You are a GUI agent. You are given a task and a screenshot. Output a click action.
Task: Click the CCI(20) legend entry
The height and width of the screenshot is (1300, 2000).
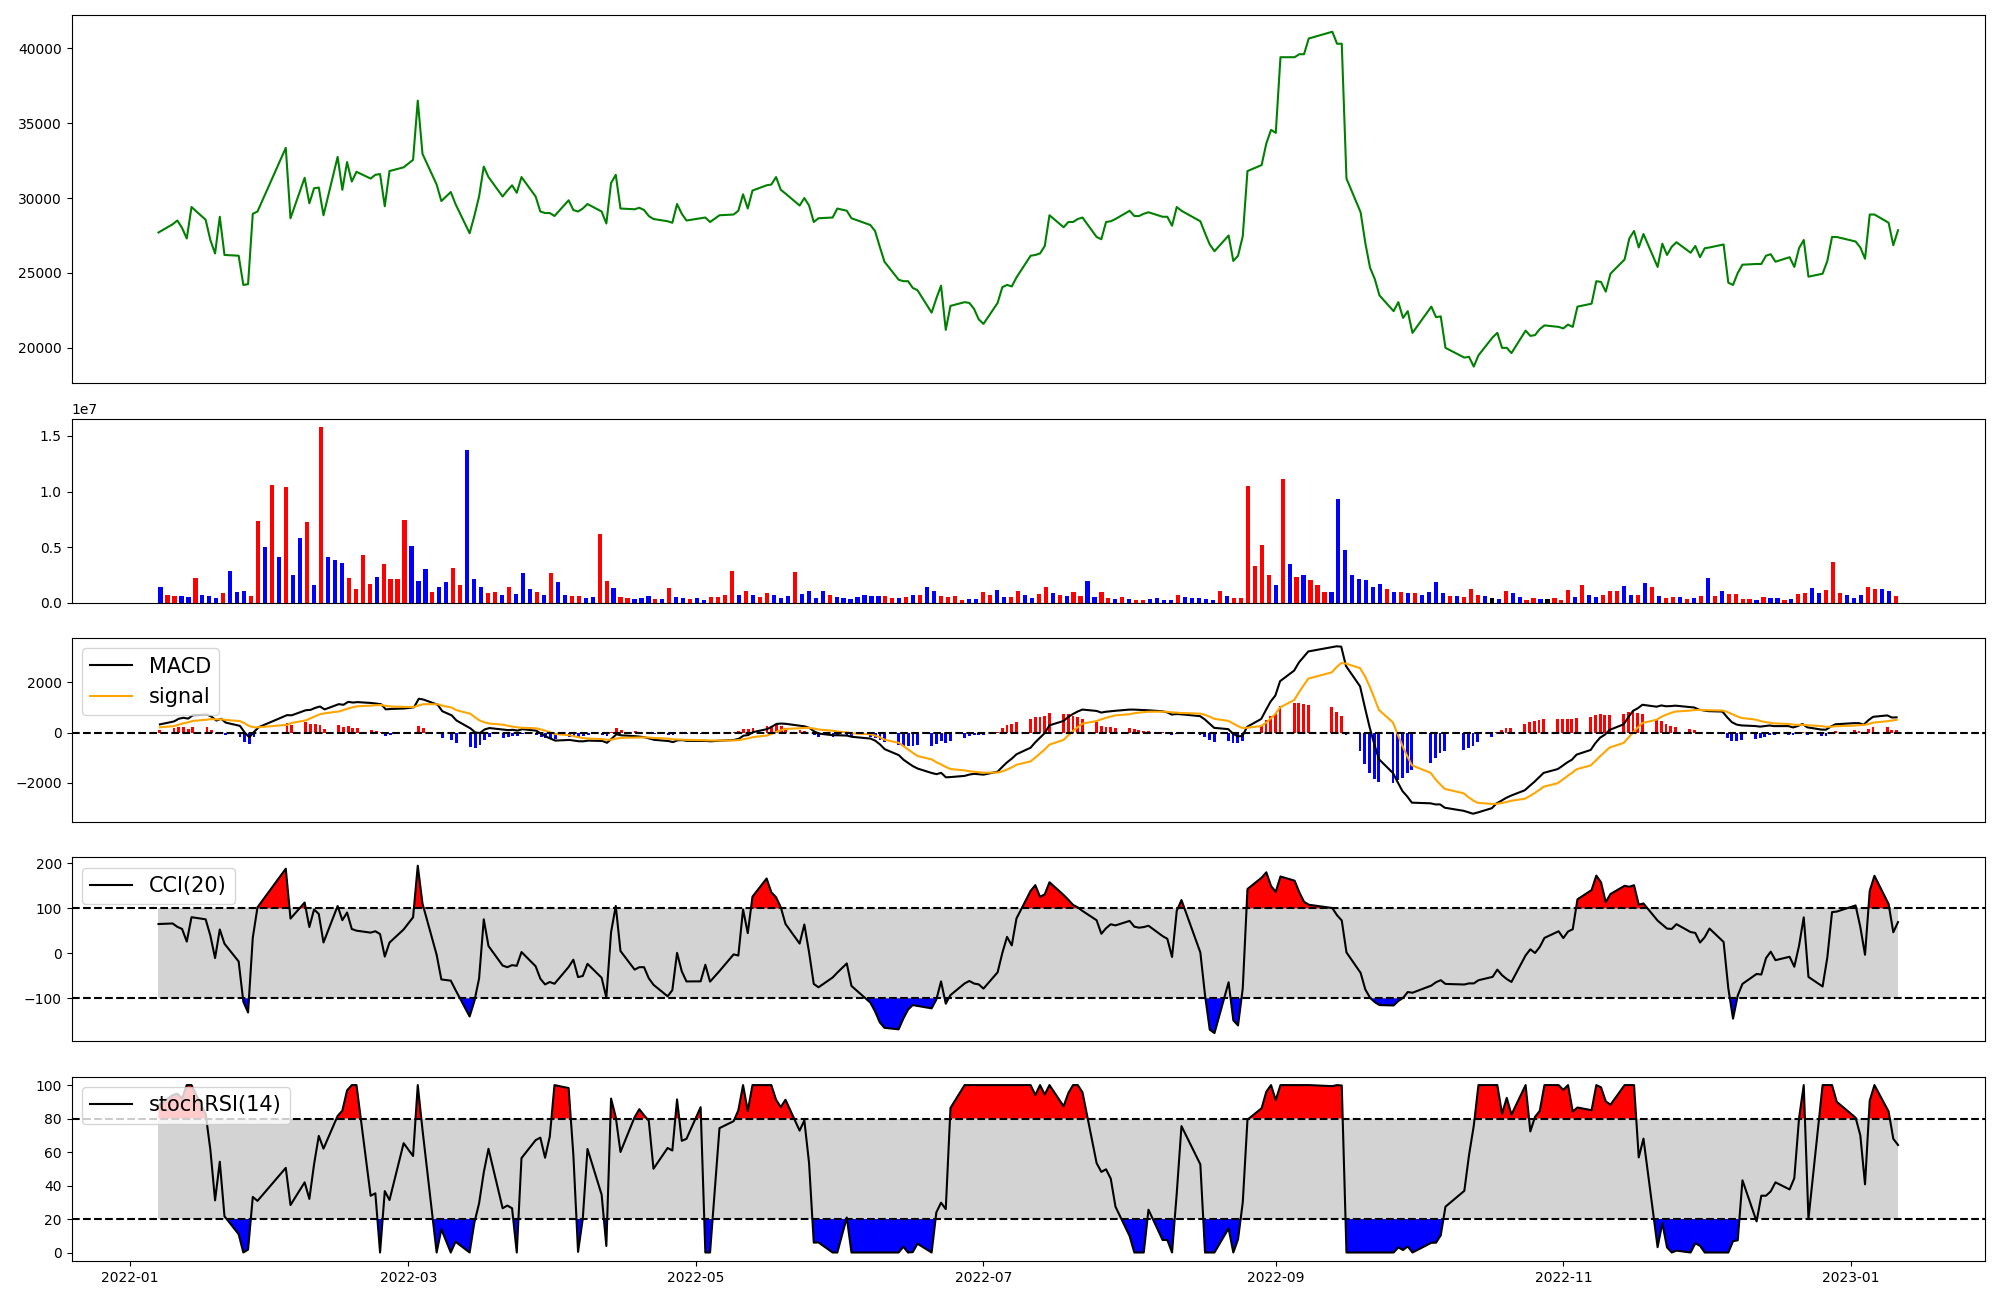pyautogui.click(x=187, y=885)
